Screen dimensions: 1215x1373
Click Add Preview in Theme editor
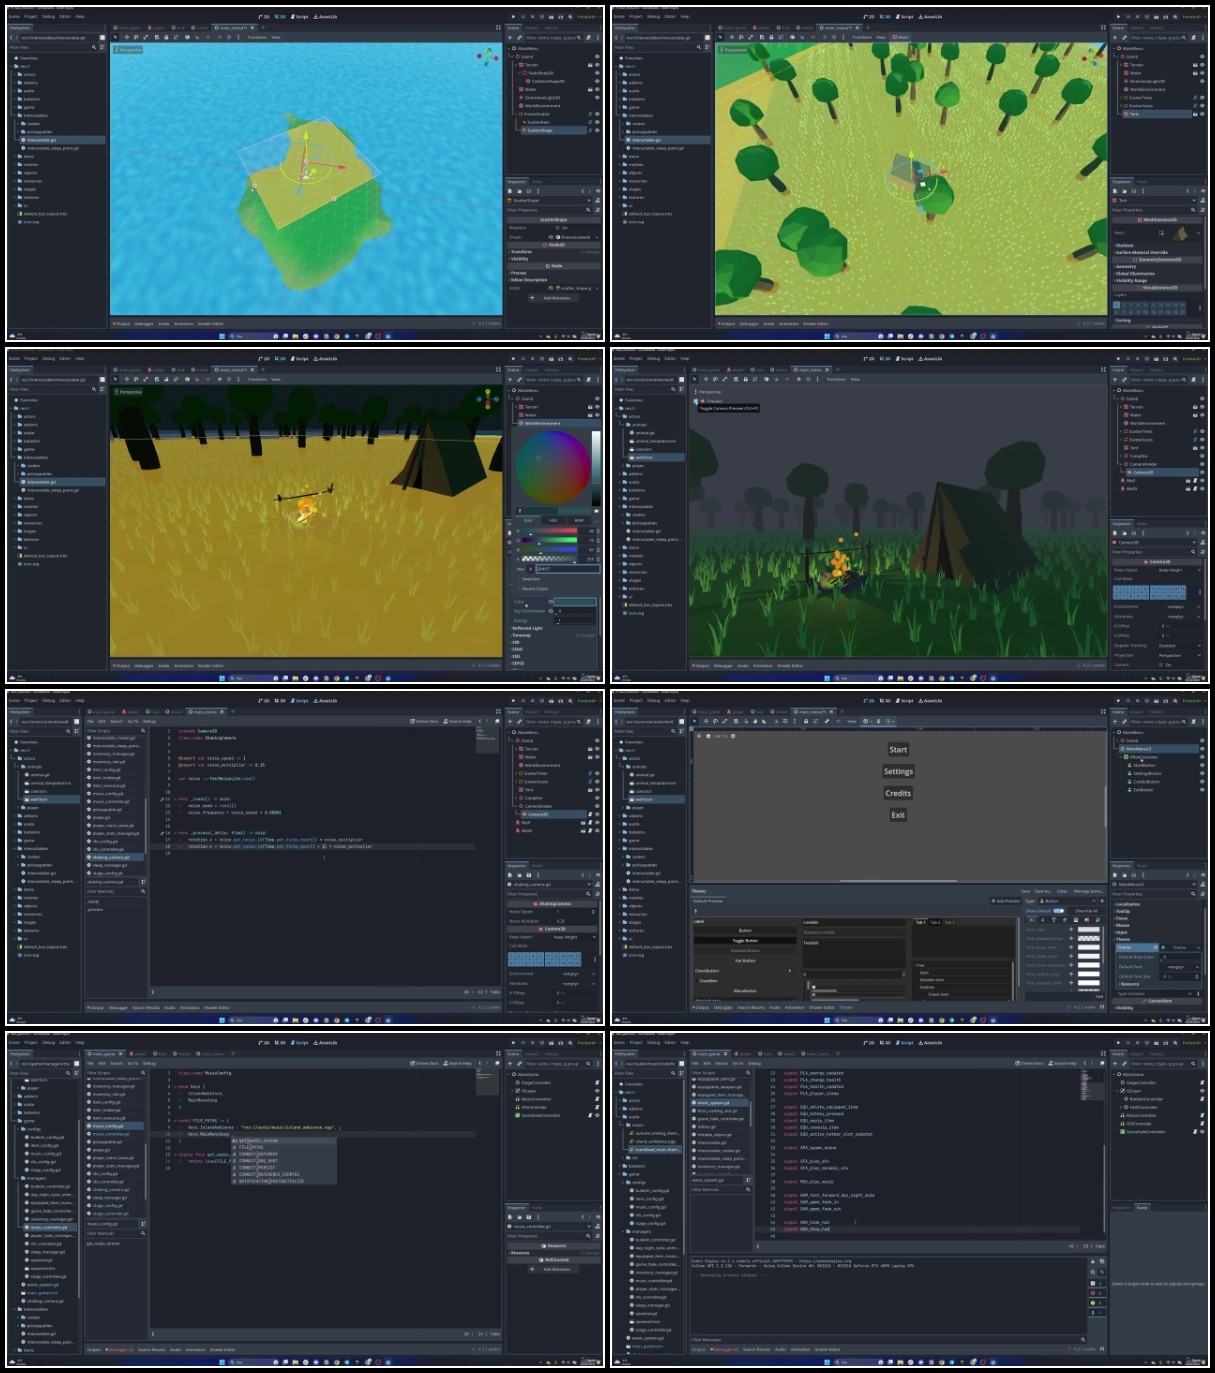coord(1005,900)
